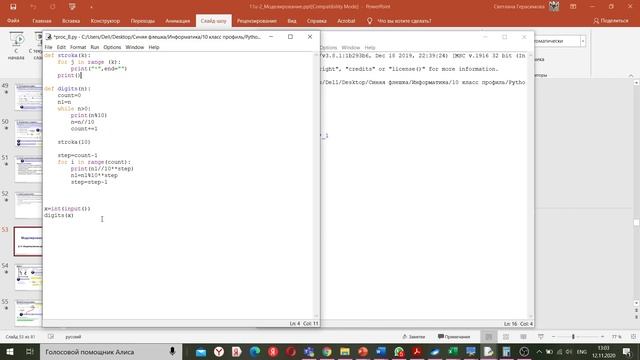
Task: Open Help menu in the IDLE editor
Action: pos(154,47)
